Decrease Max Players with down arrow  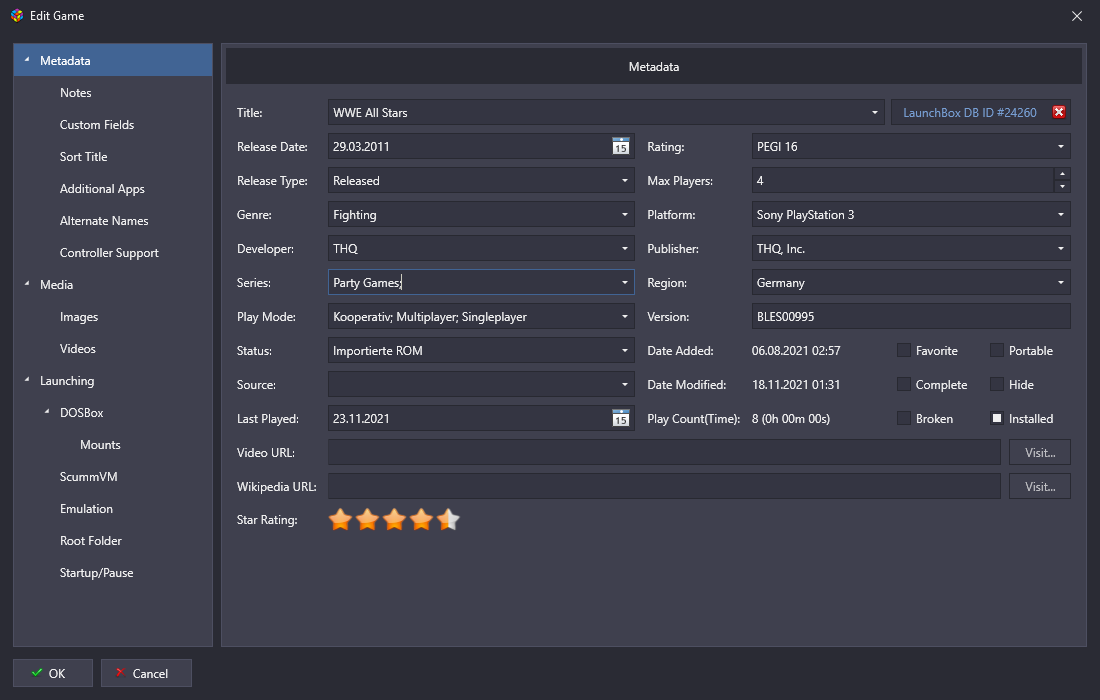(x=1061, y=187)
